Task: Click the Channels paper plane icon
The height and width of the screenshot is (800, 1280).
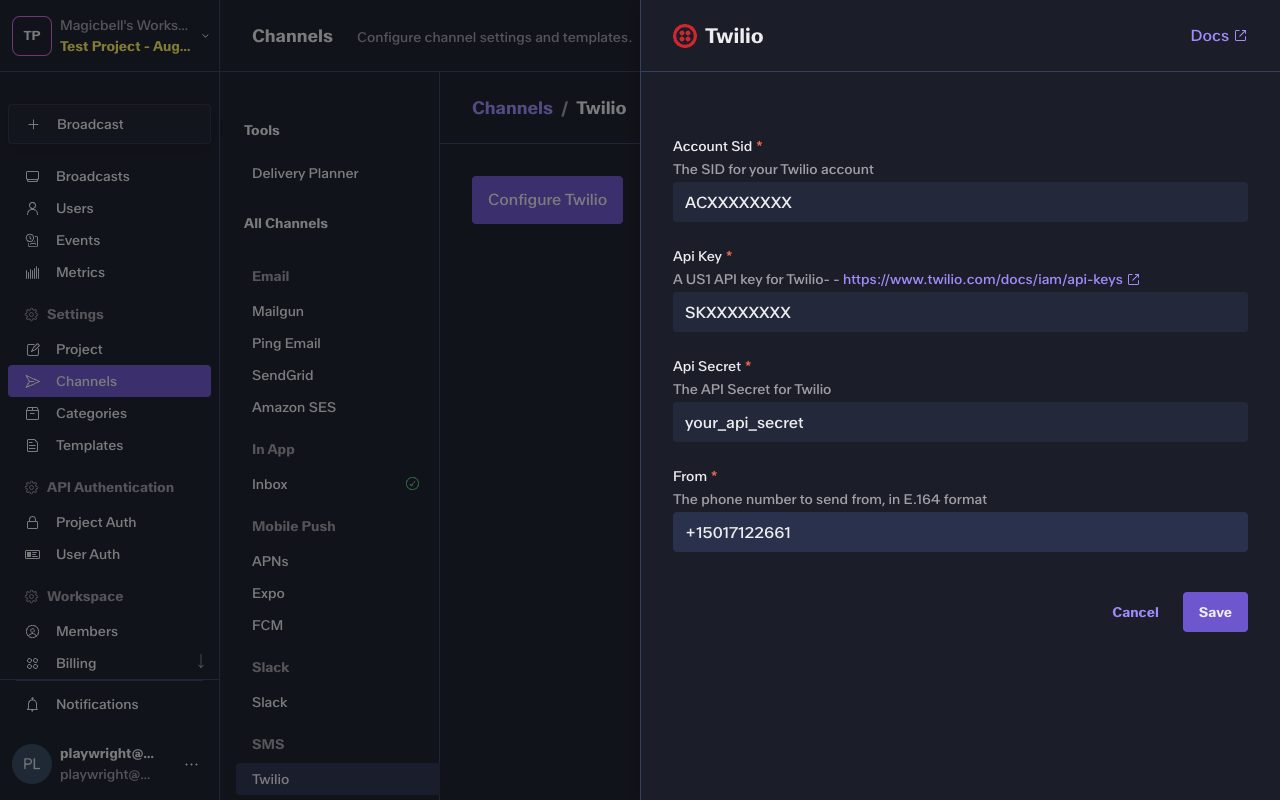Action: tap(32, 381)
